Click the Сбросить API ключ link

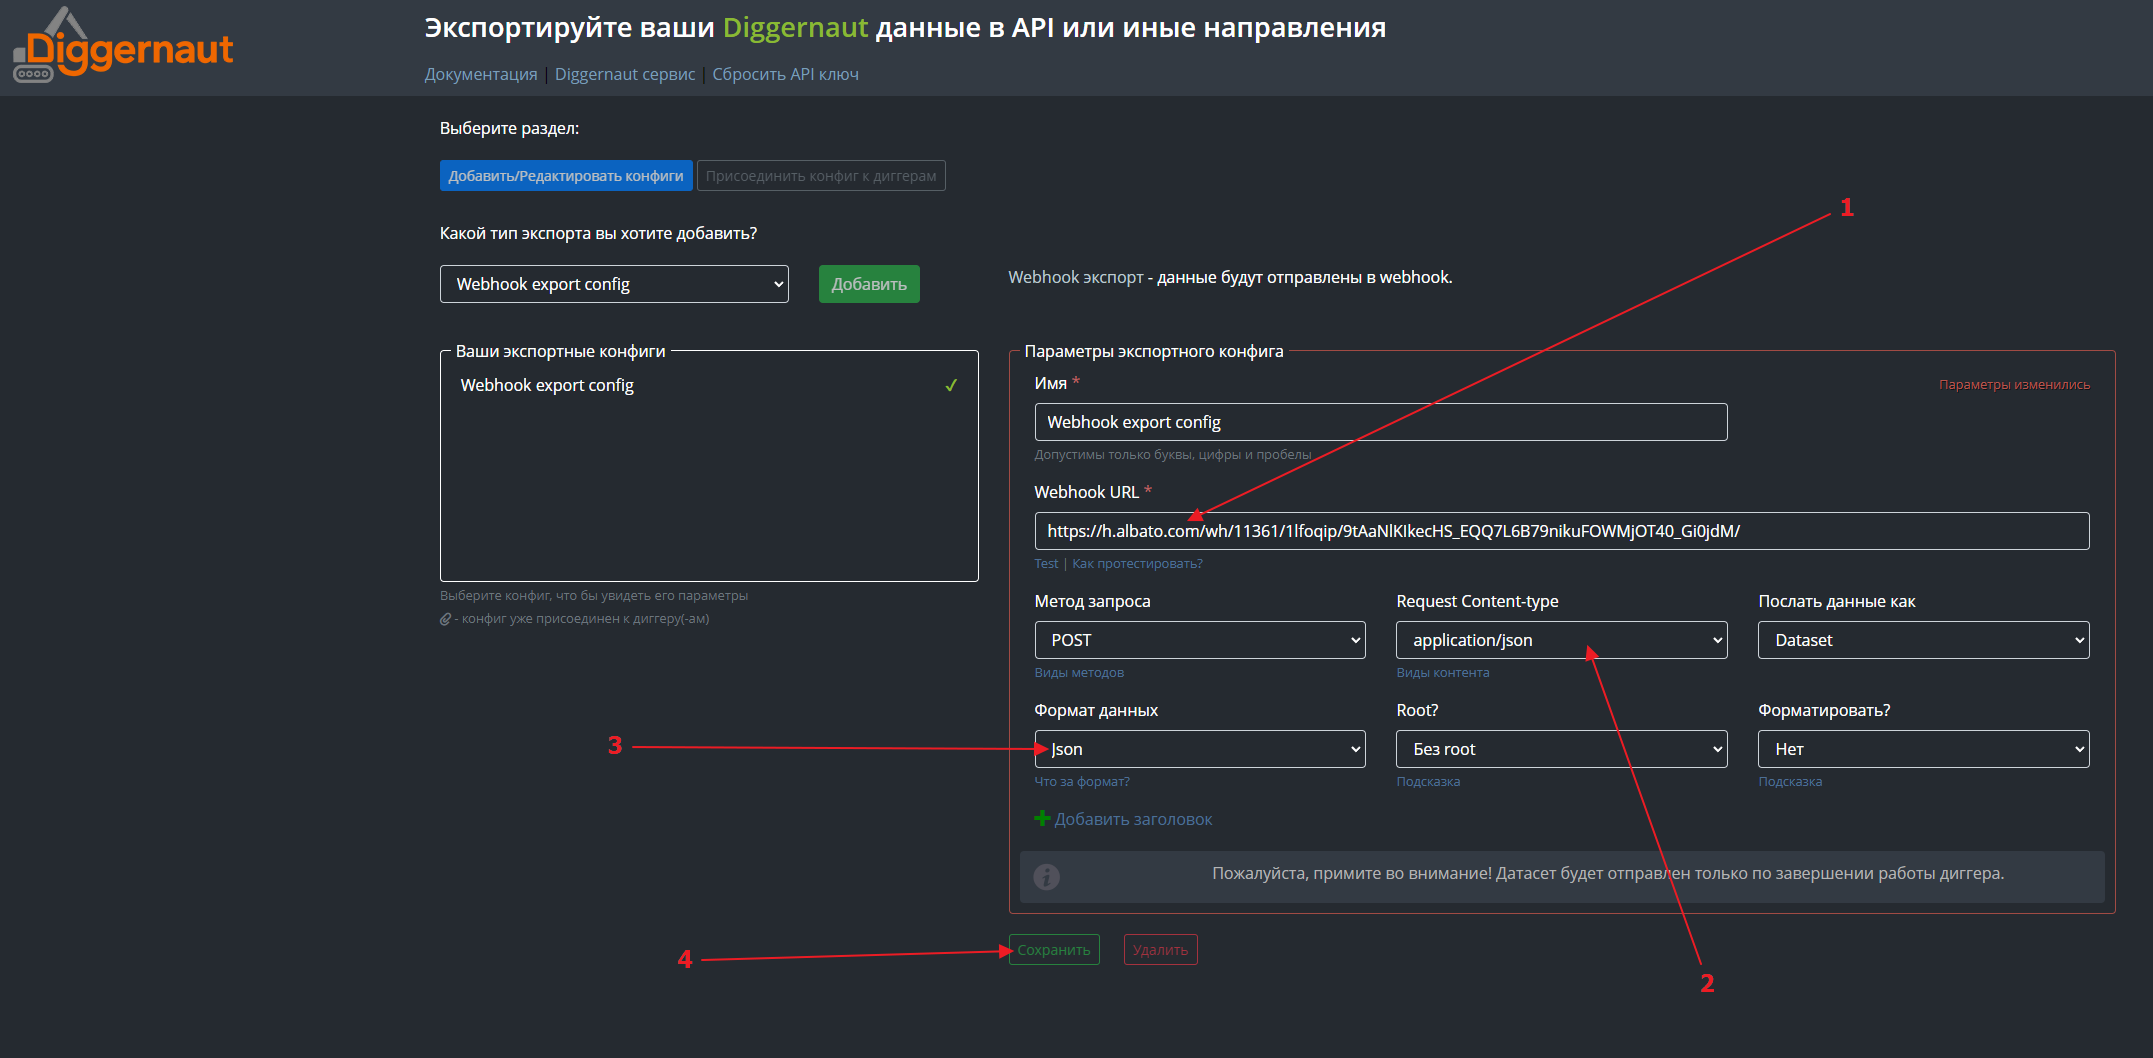click(786, 74)
